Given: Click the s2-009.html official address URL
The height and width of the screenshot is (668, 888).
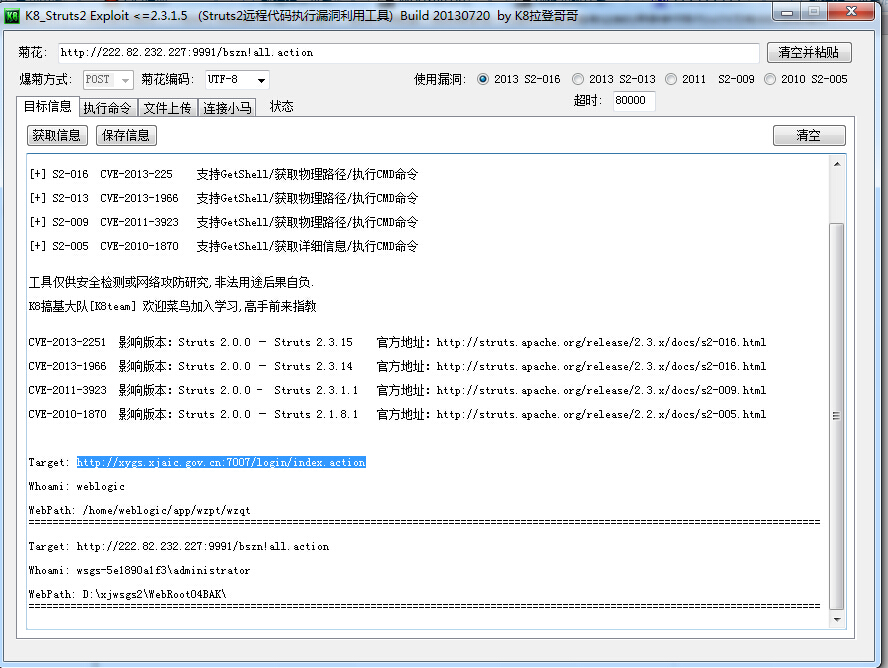Looking at the screenshot, I should tap(601, 390).
